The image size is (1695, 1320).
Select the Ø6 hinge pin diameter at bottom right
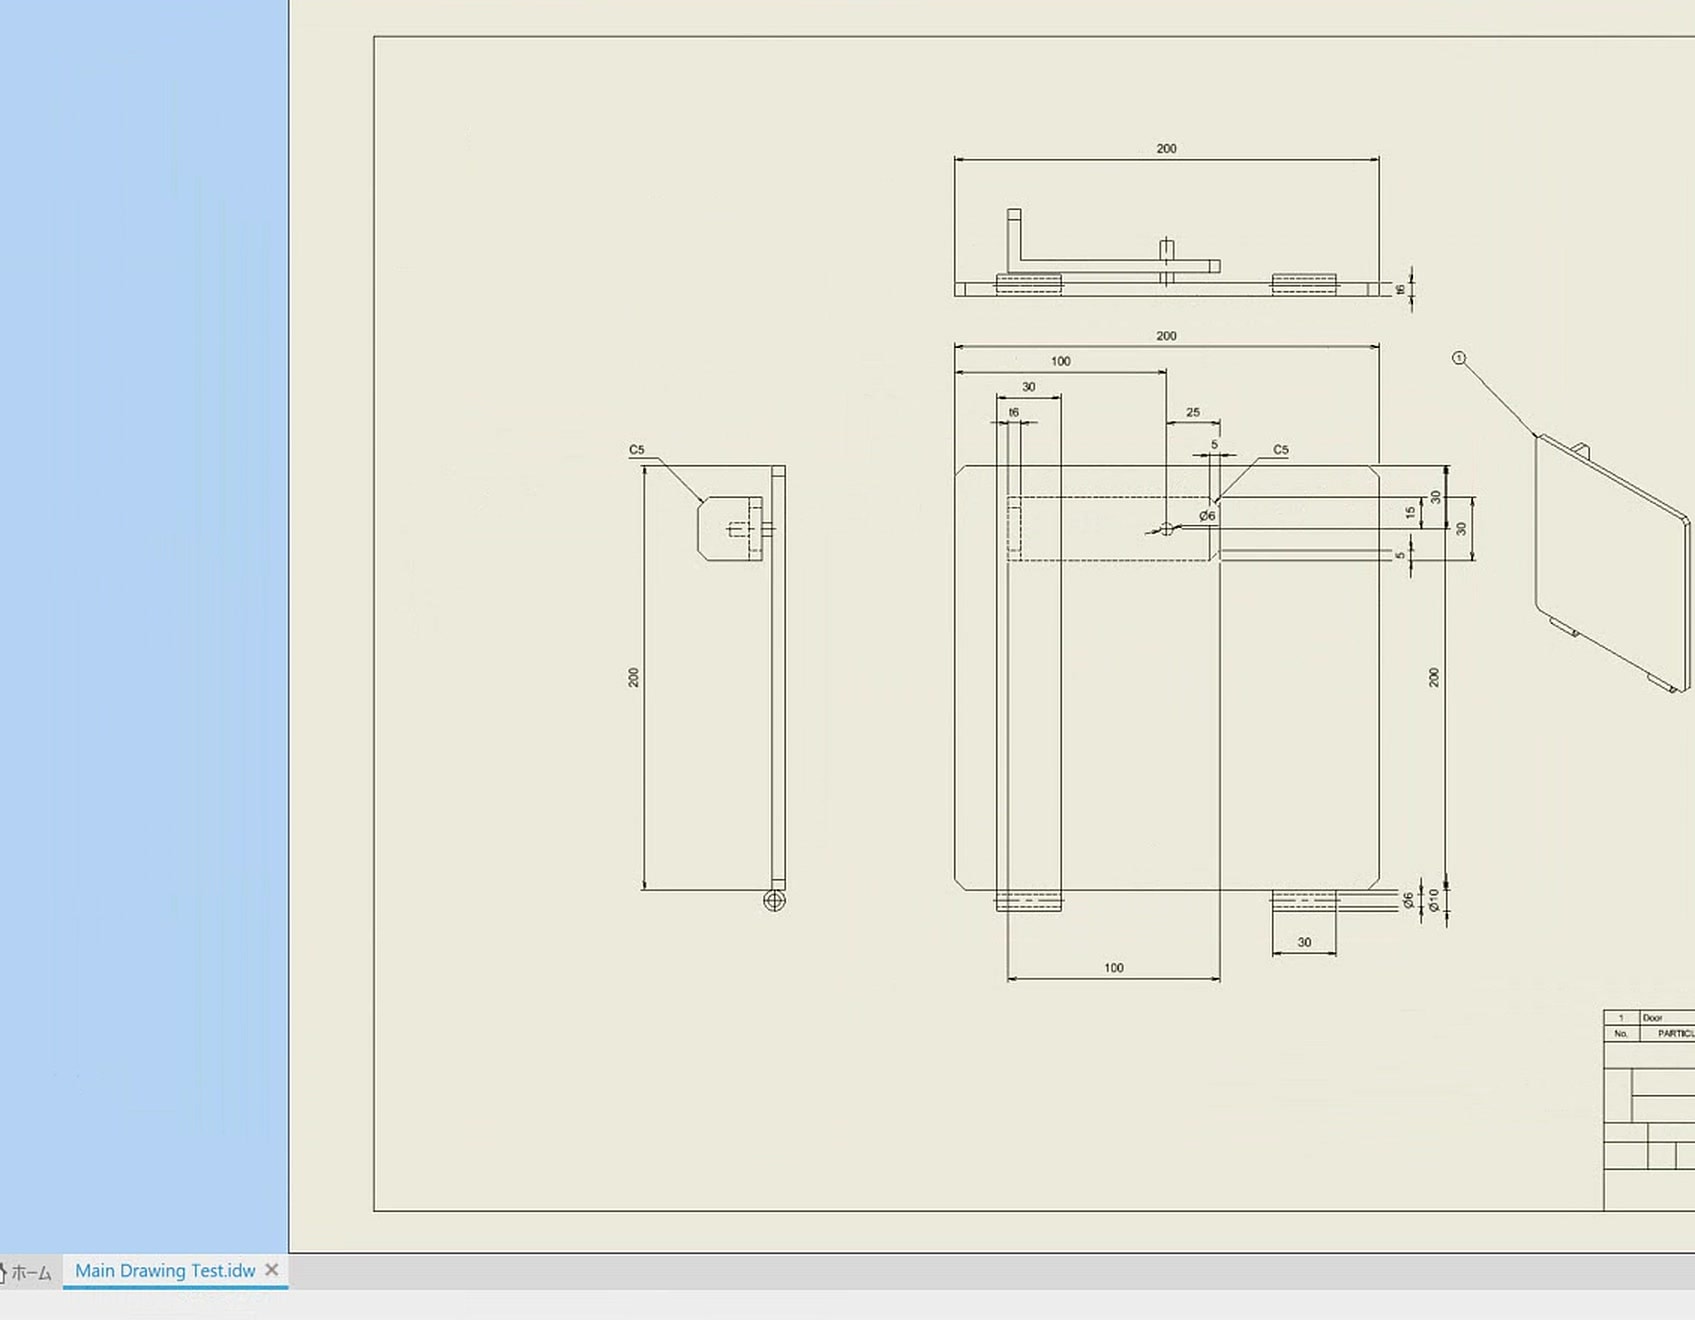[x=1408, y=901]
